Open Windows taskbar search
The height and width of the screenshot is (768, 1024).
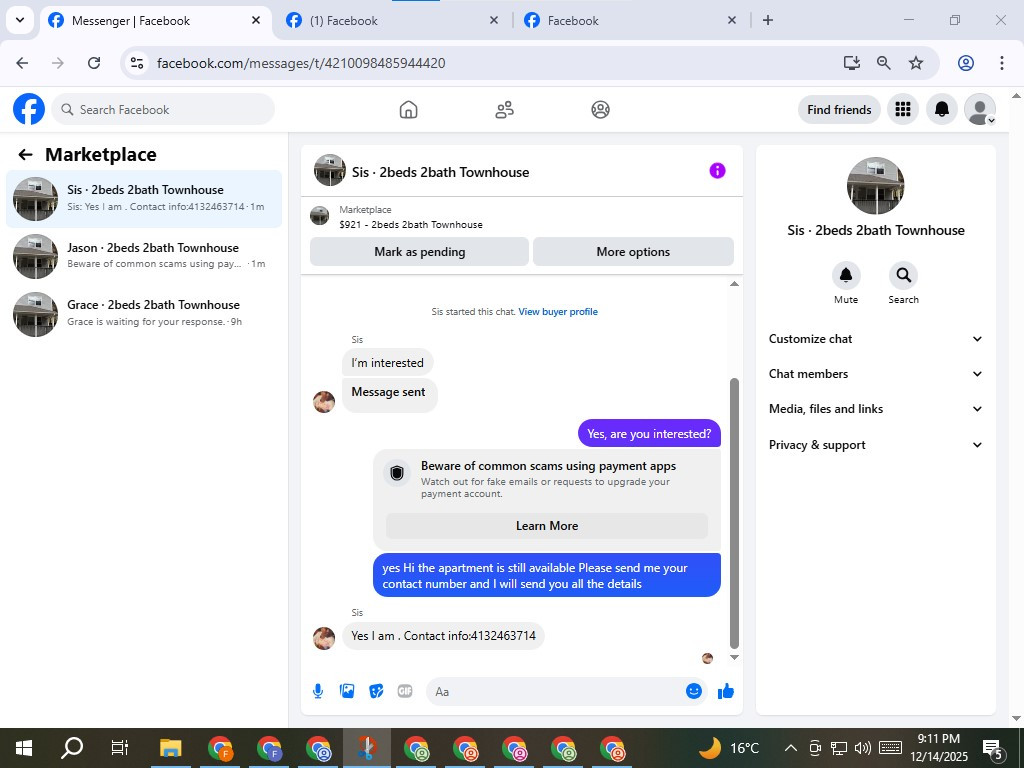coord(72,748)
